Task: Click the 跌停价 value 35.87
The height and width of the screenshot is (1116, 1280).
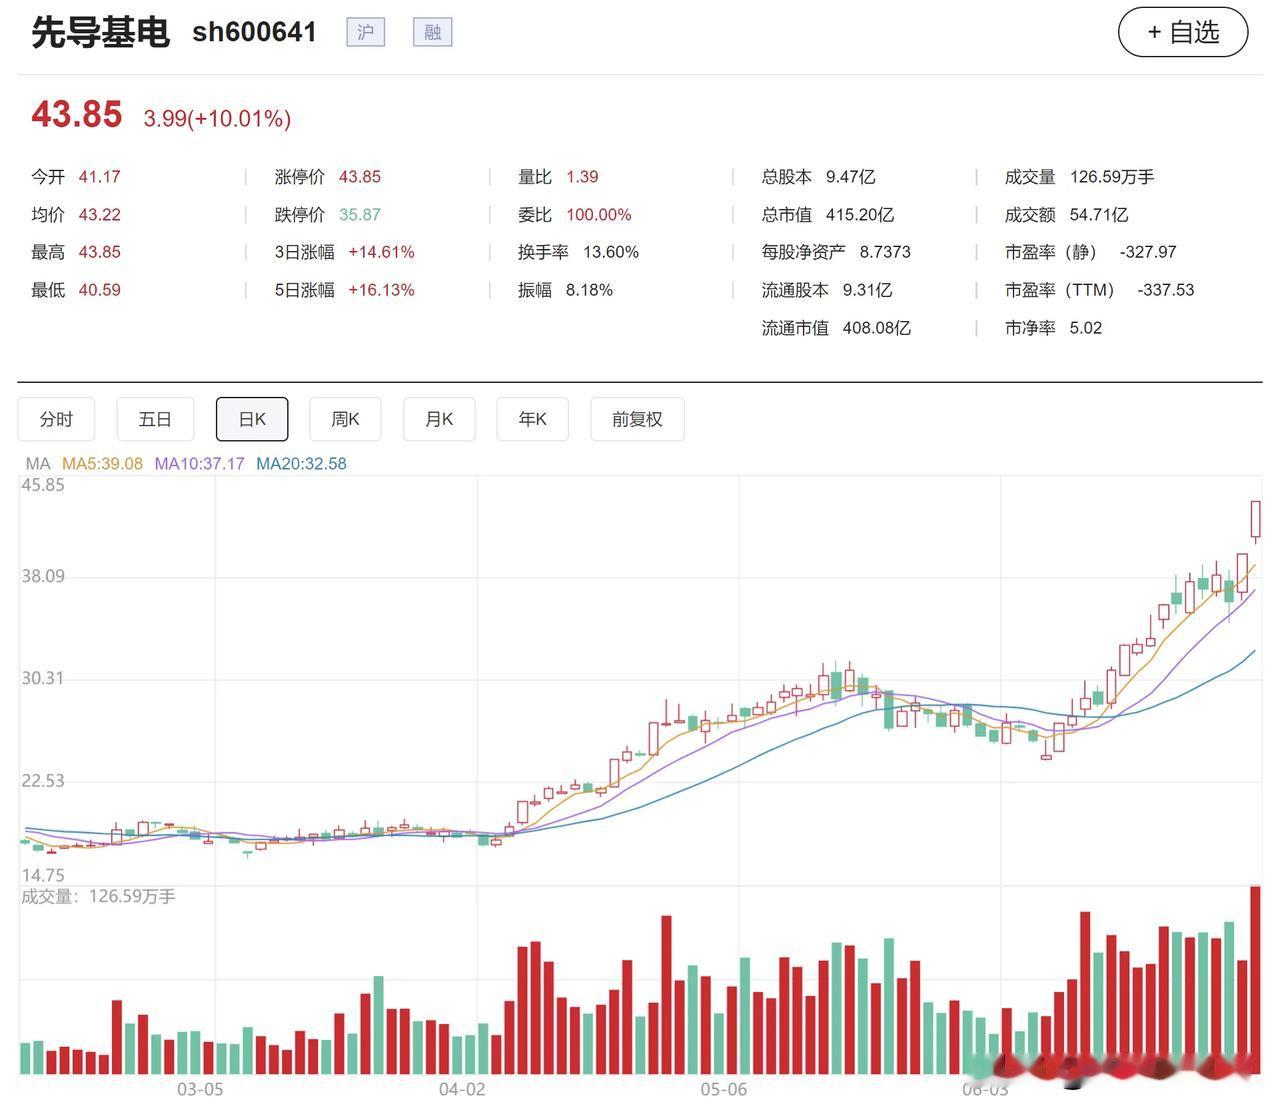Action: click(359, 215)
